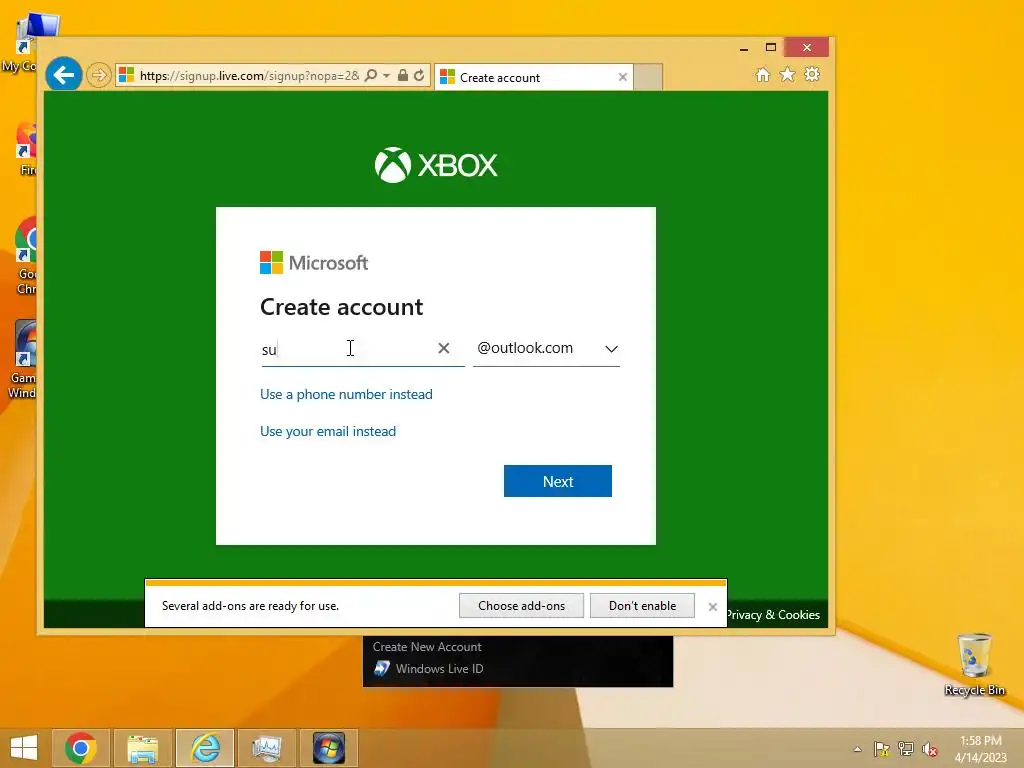1024x768 pixels.
Task: Click the network tray icon
Action: [x=906, y=749]
